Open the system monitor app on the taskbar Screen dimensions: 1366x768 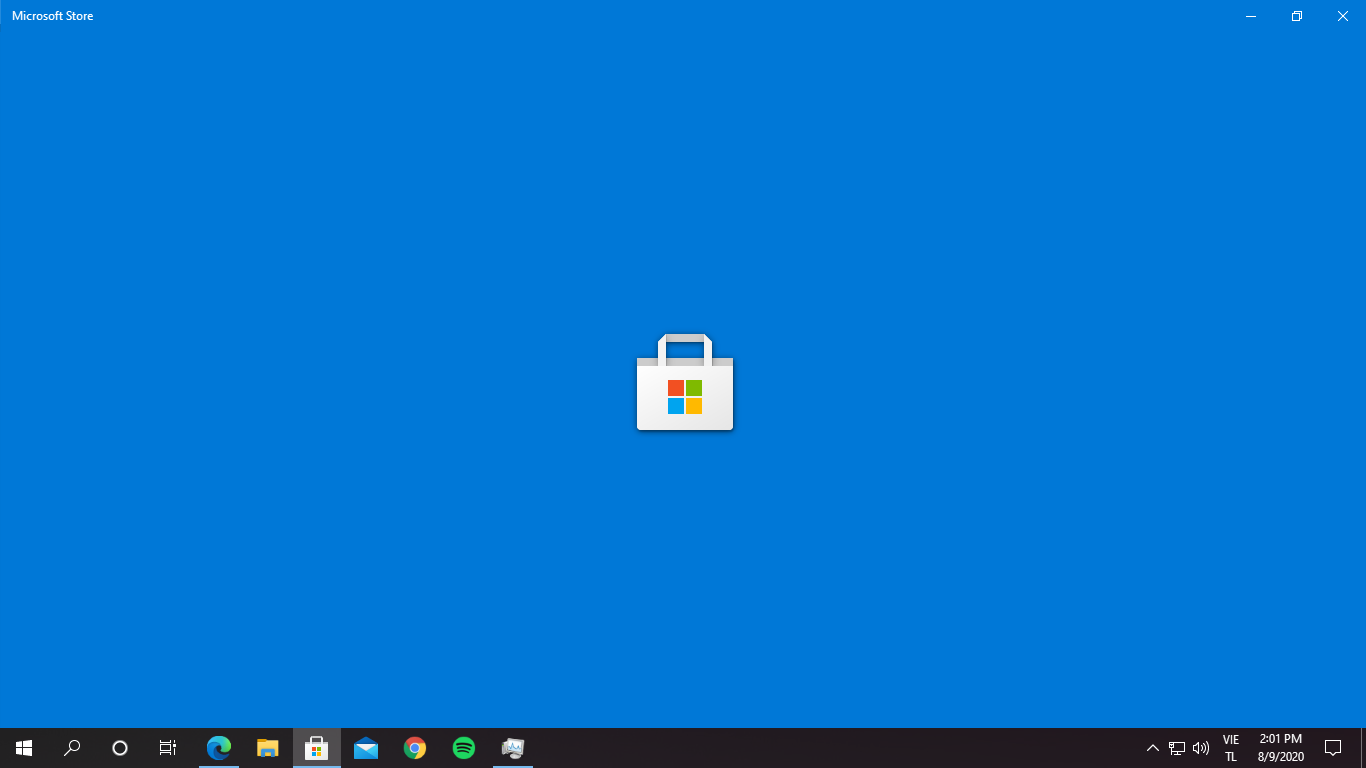(x=512, y=747)
